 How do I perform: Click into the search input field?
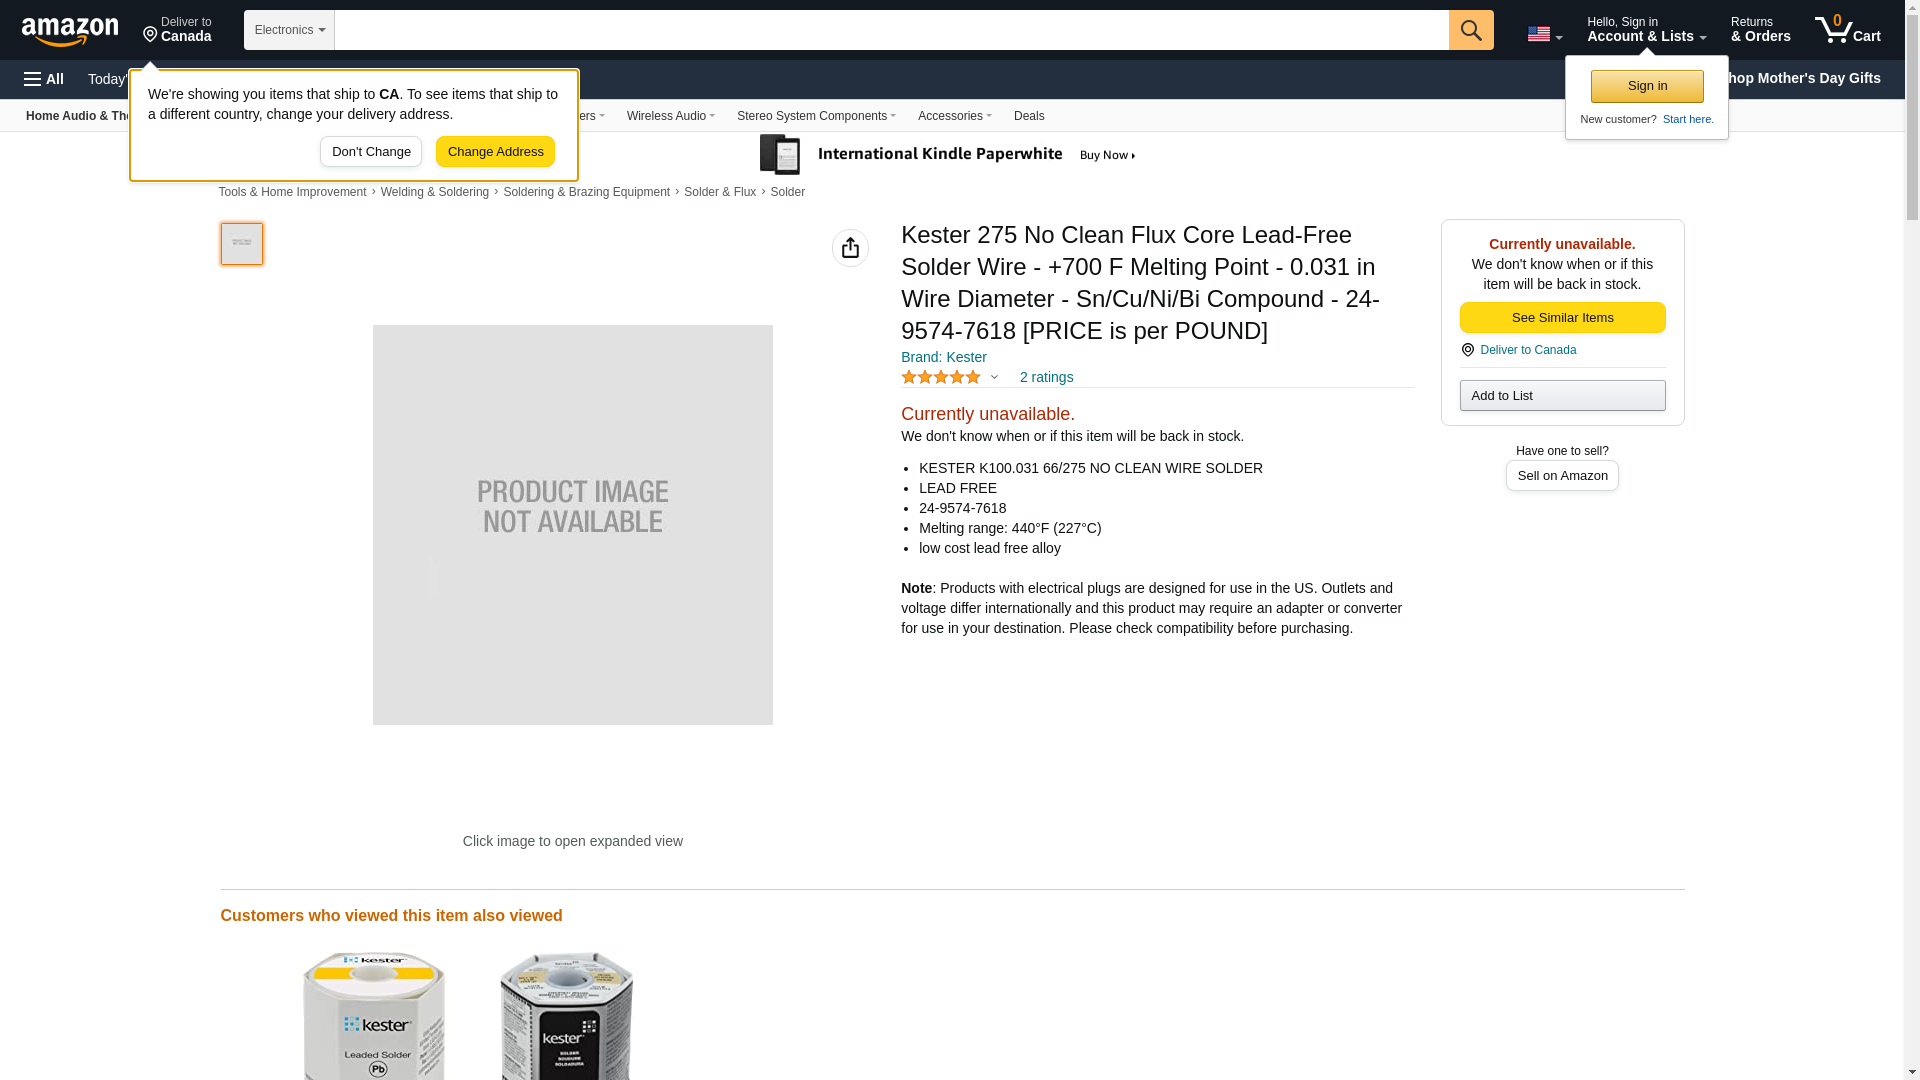tap(891, 30)
